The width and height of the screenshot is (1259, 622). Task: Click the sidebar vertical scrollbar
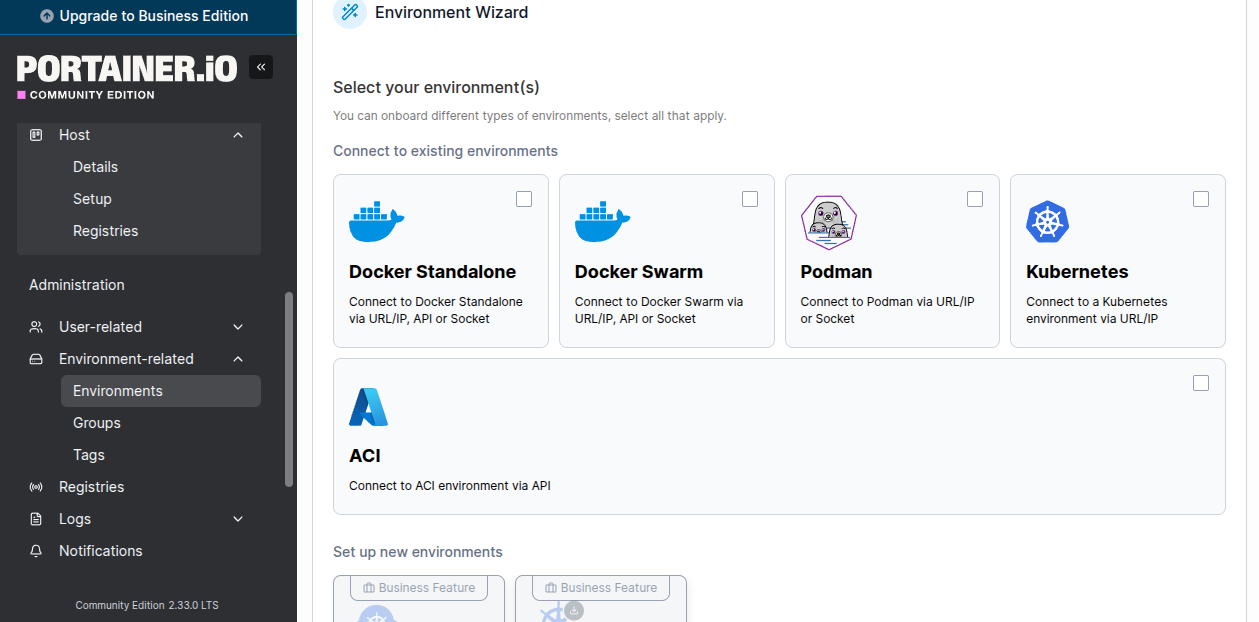pos(289,389)
